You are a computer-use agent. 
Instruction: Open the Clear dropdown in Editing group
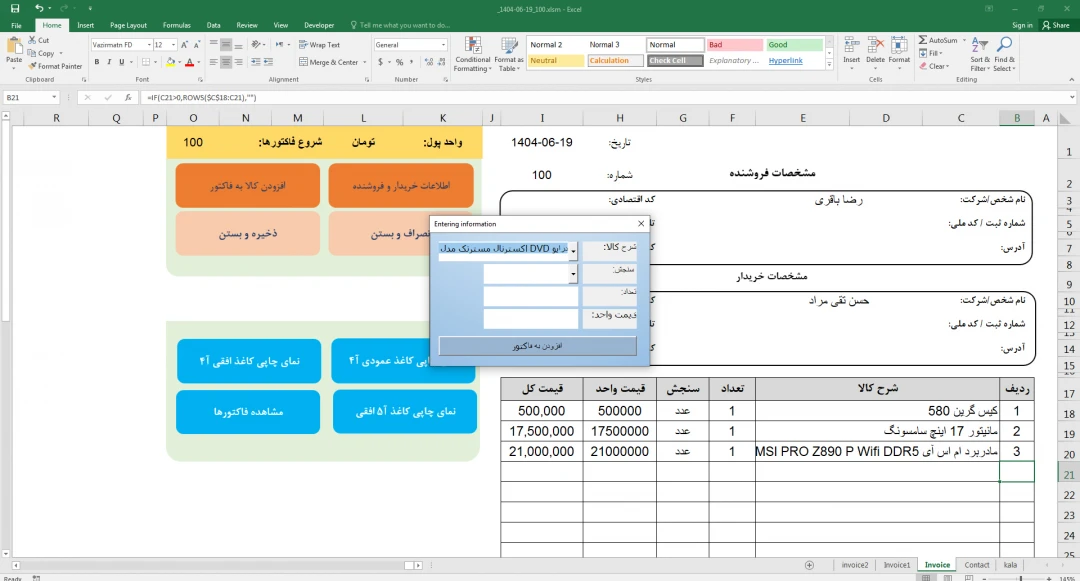934,66
